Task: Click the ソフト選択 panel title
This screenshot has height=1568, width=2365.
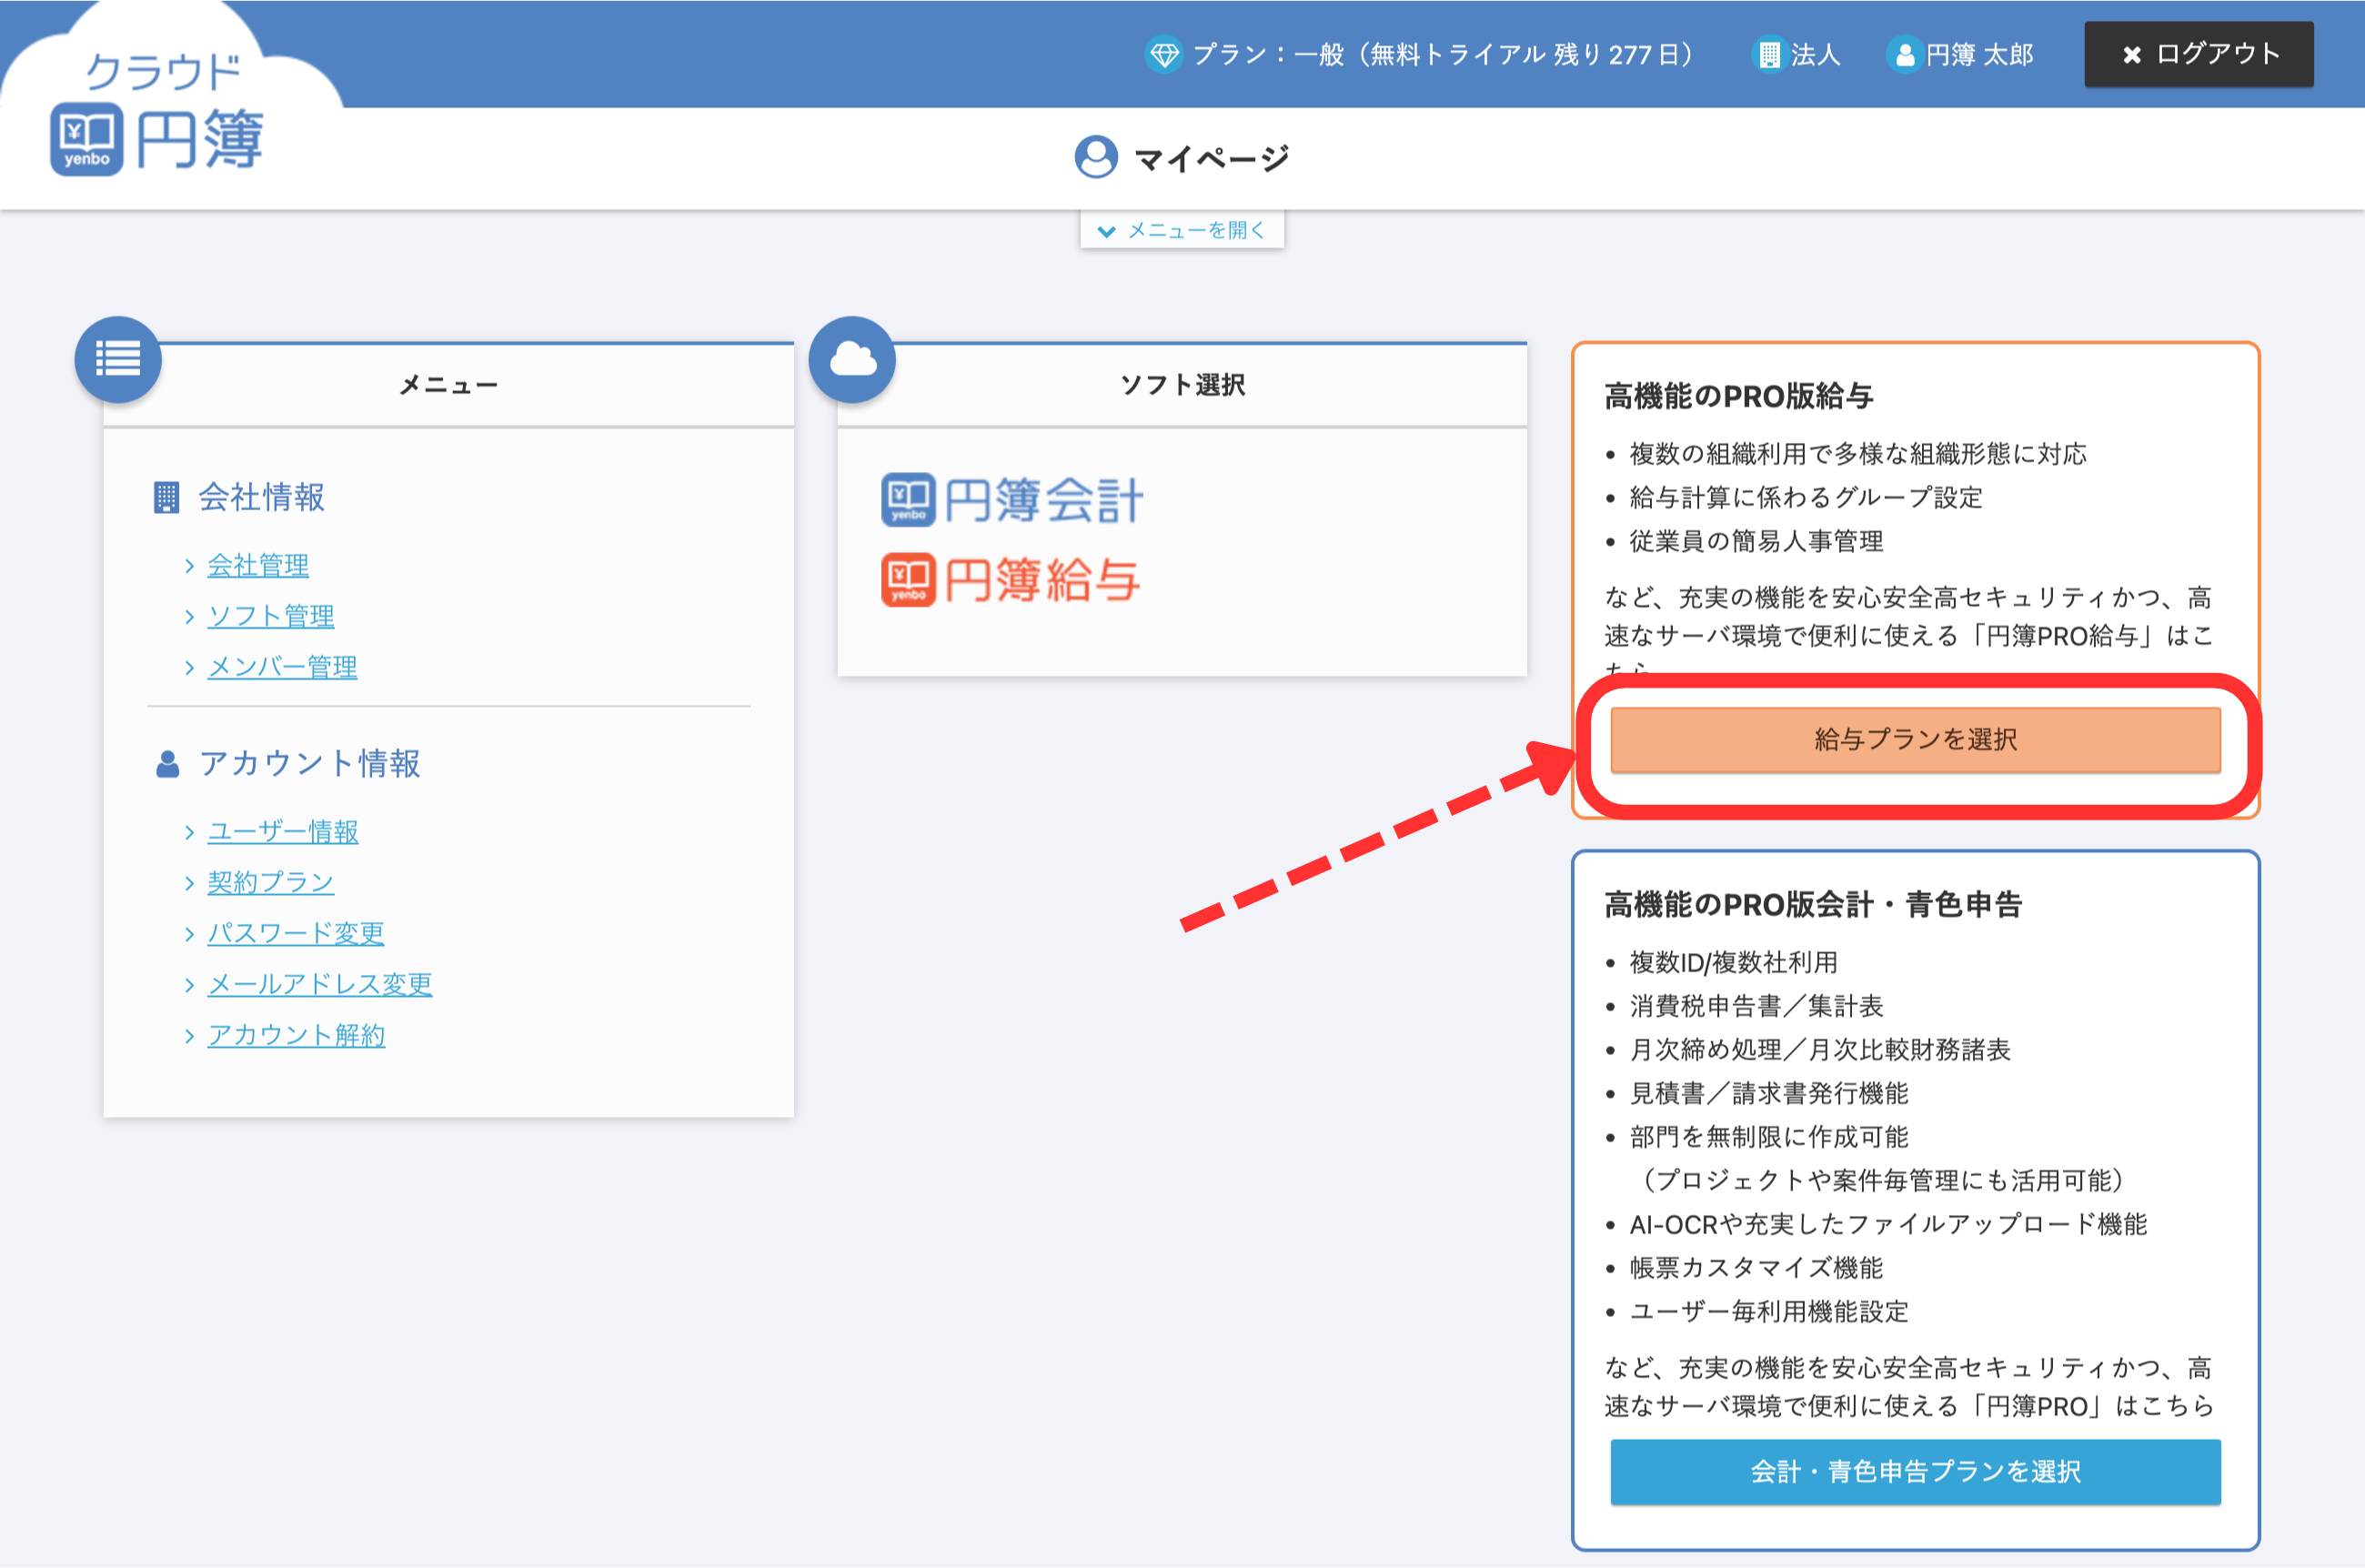Action: [1182, 385]
